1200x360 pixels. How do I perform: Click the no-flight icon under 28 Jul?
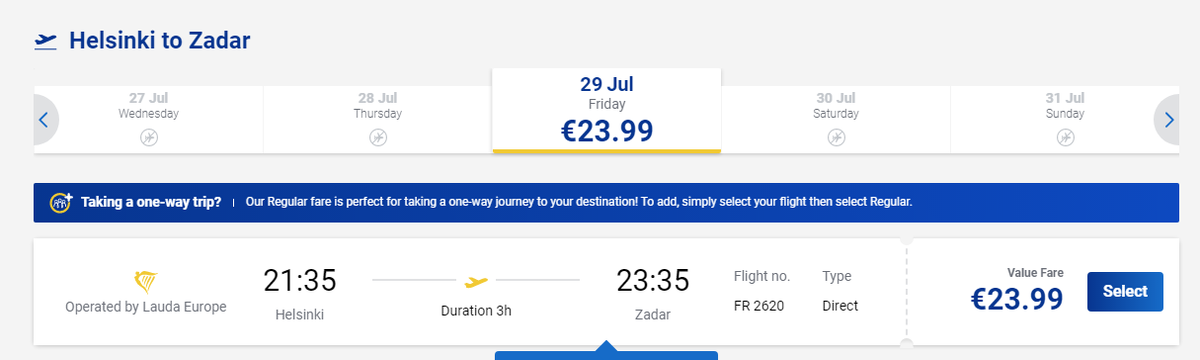(378, 137)
